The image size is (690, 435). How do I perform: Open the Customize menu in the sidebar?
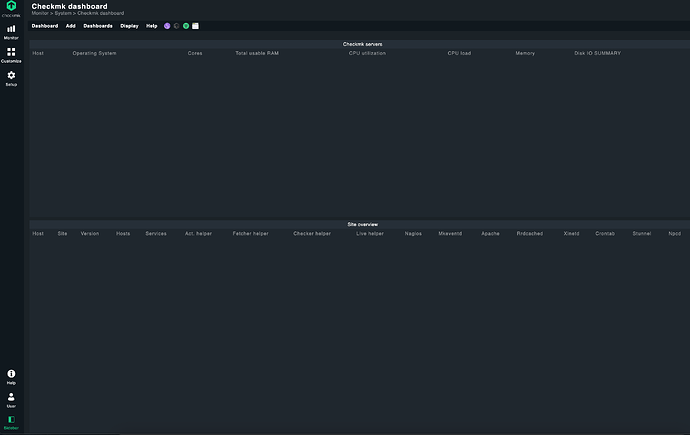(x=11, y=54)
